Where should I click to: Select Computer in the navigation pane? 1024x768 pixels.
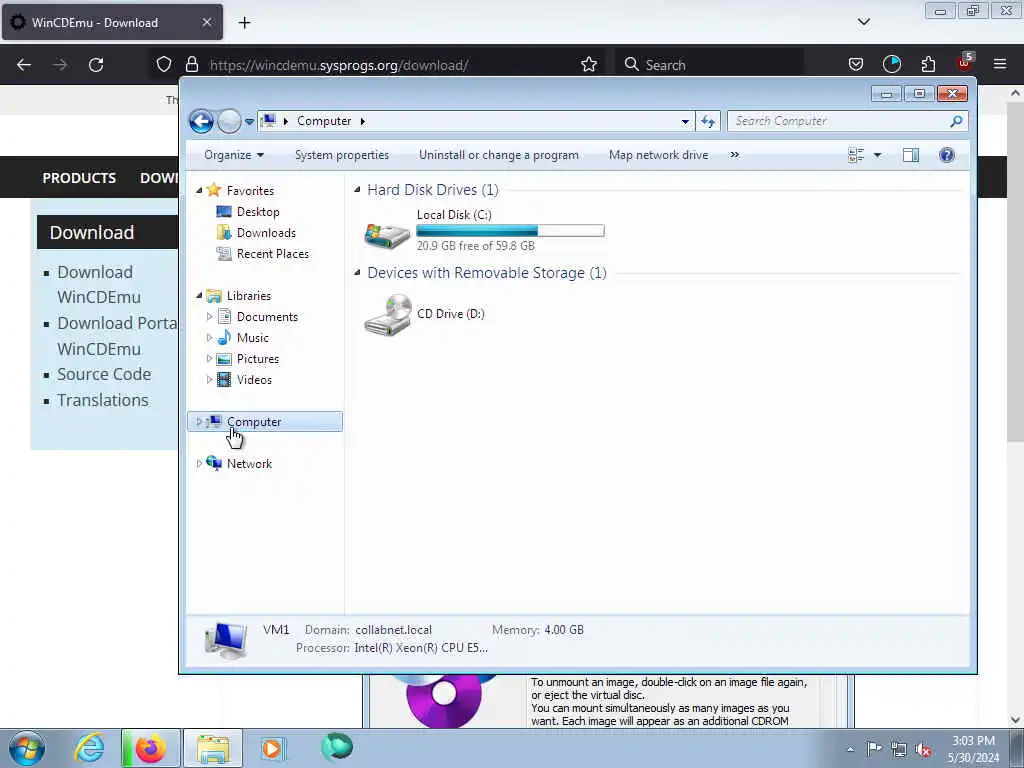coord(254,422)
